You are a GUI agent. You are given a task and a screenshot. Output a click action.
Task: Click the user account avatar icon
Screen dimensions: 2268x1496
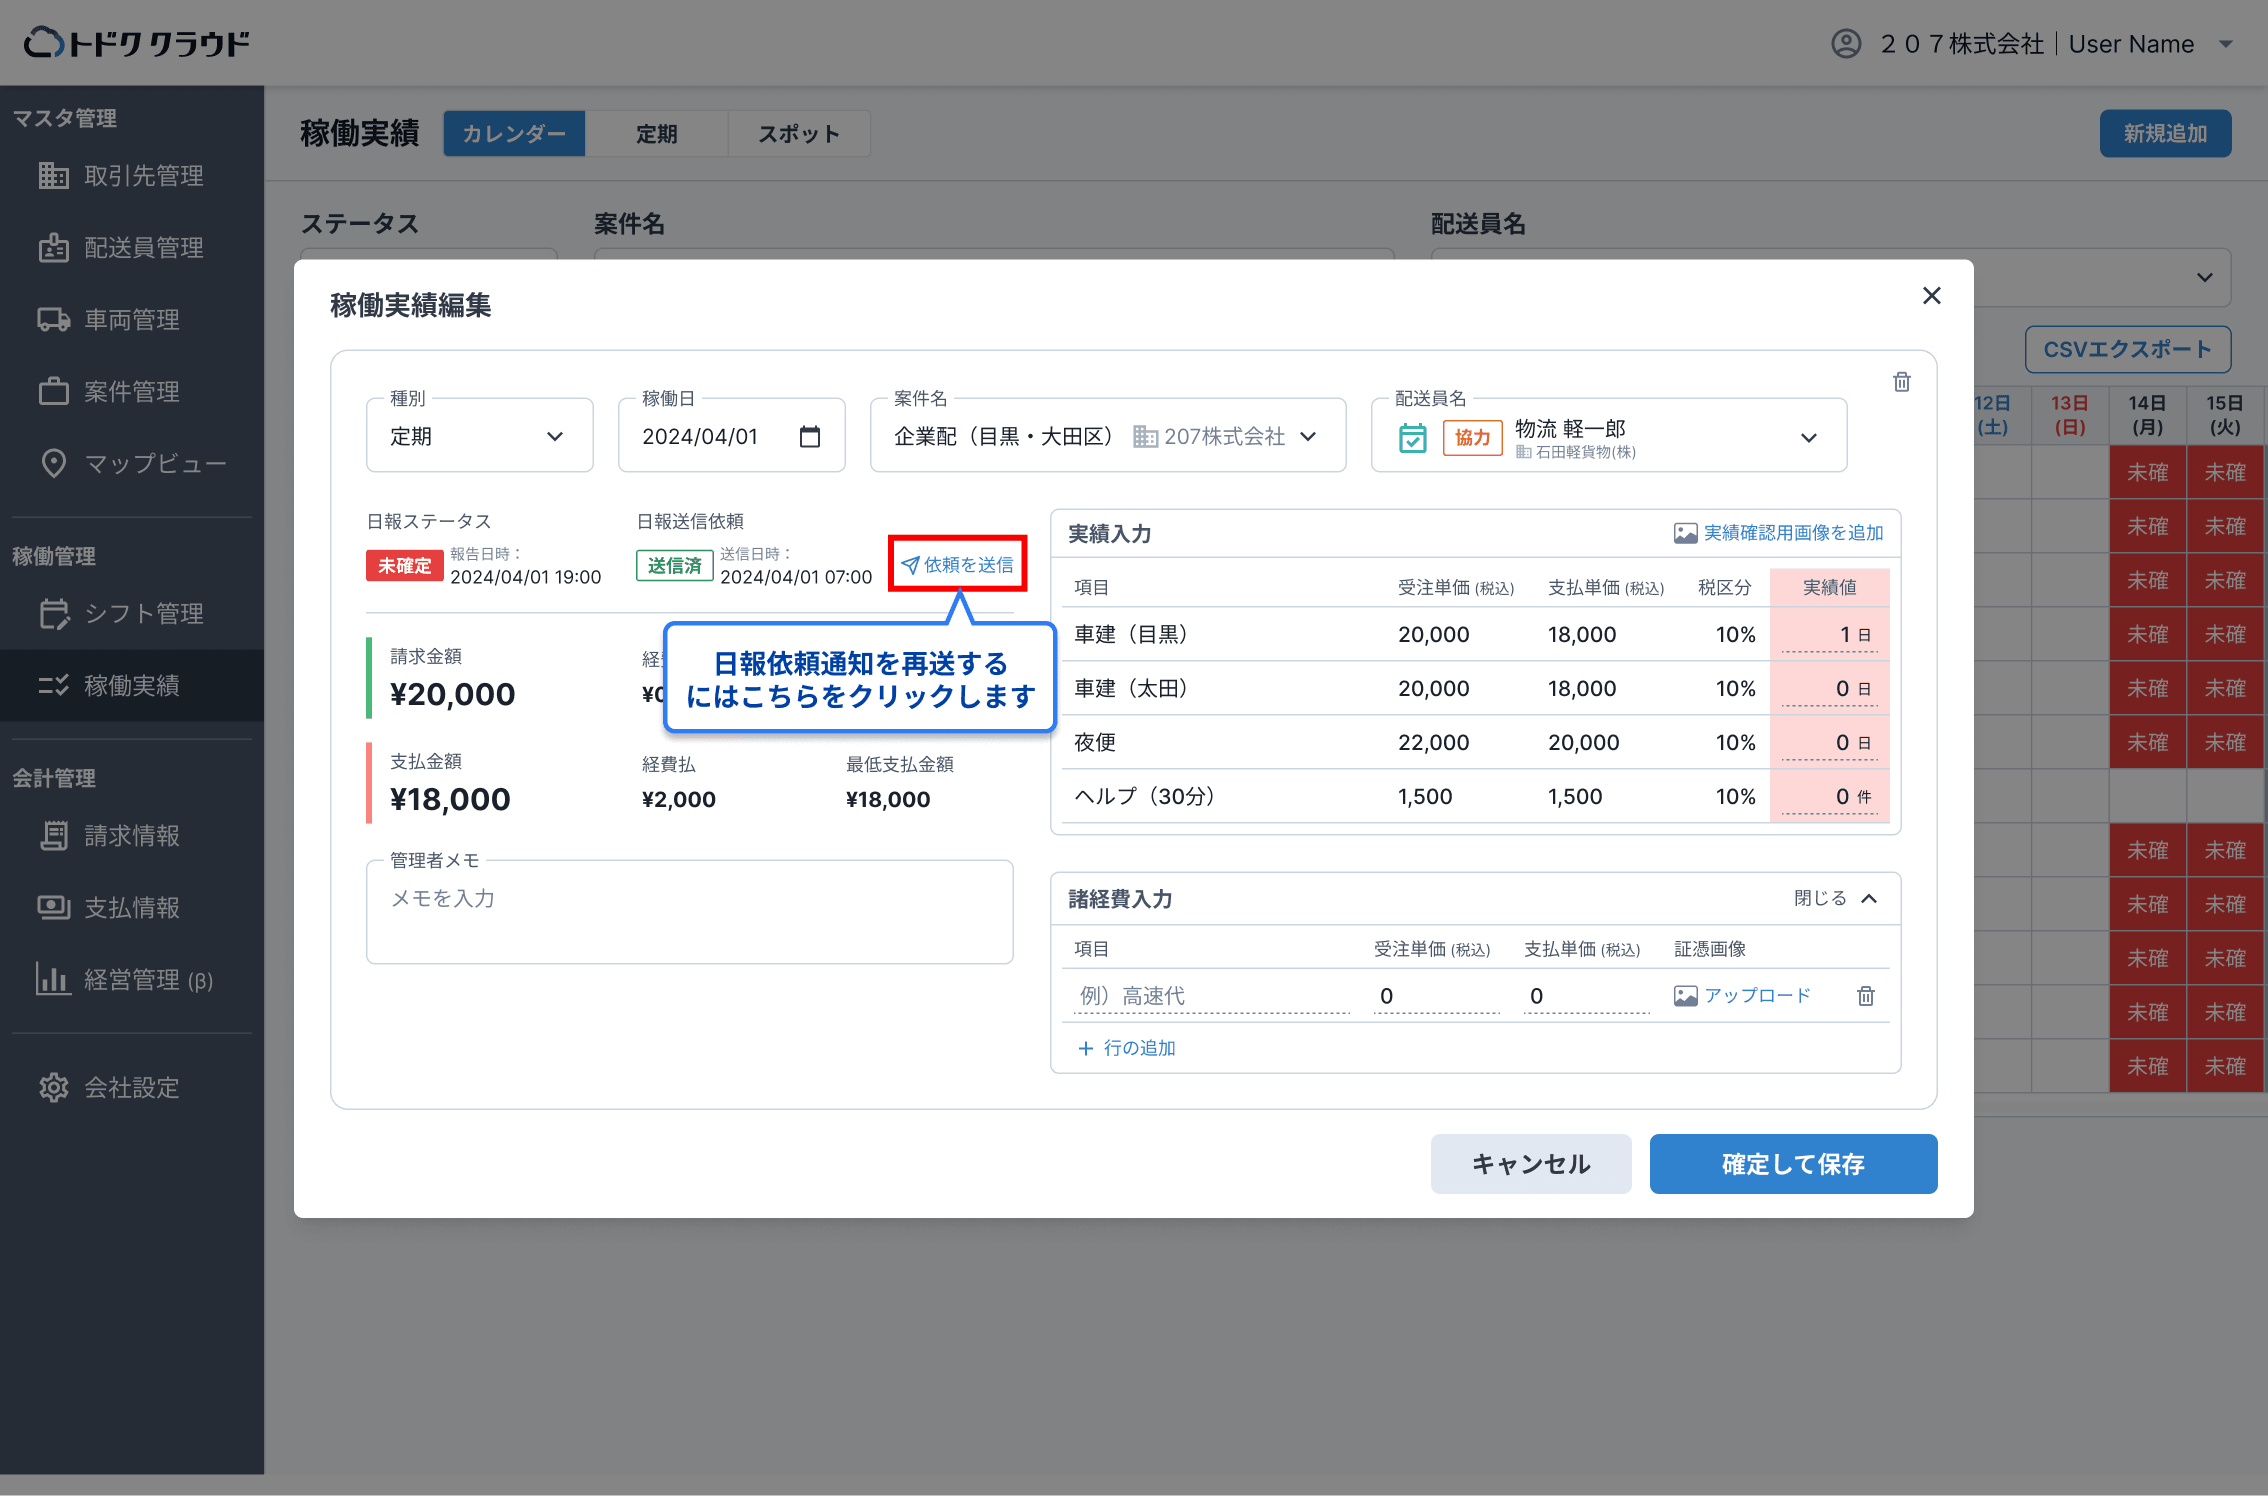click(1846, 44)
